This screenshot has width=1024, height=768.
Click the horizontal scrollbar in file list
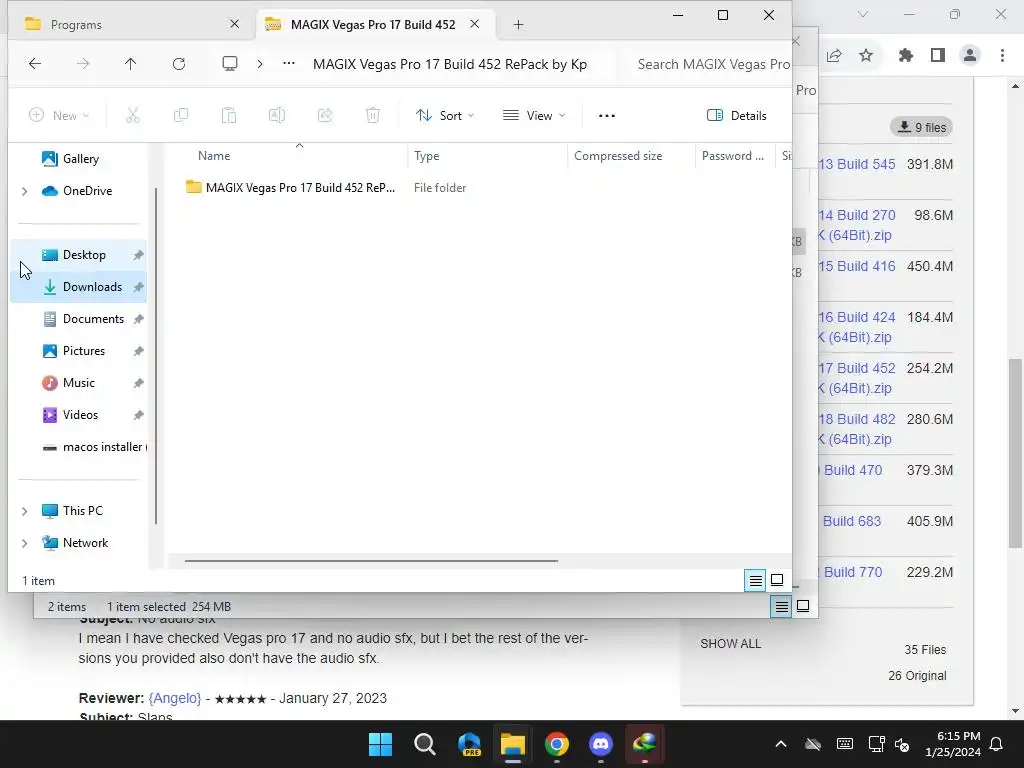pos(371,560)
